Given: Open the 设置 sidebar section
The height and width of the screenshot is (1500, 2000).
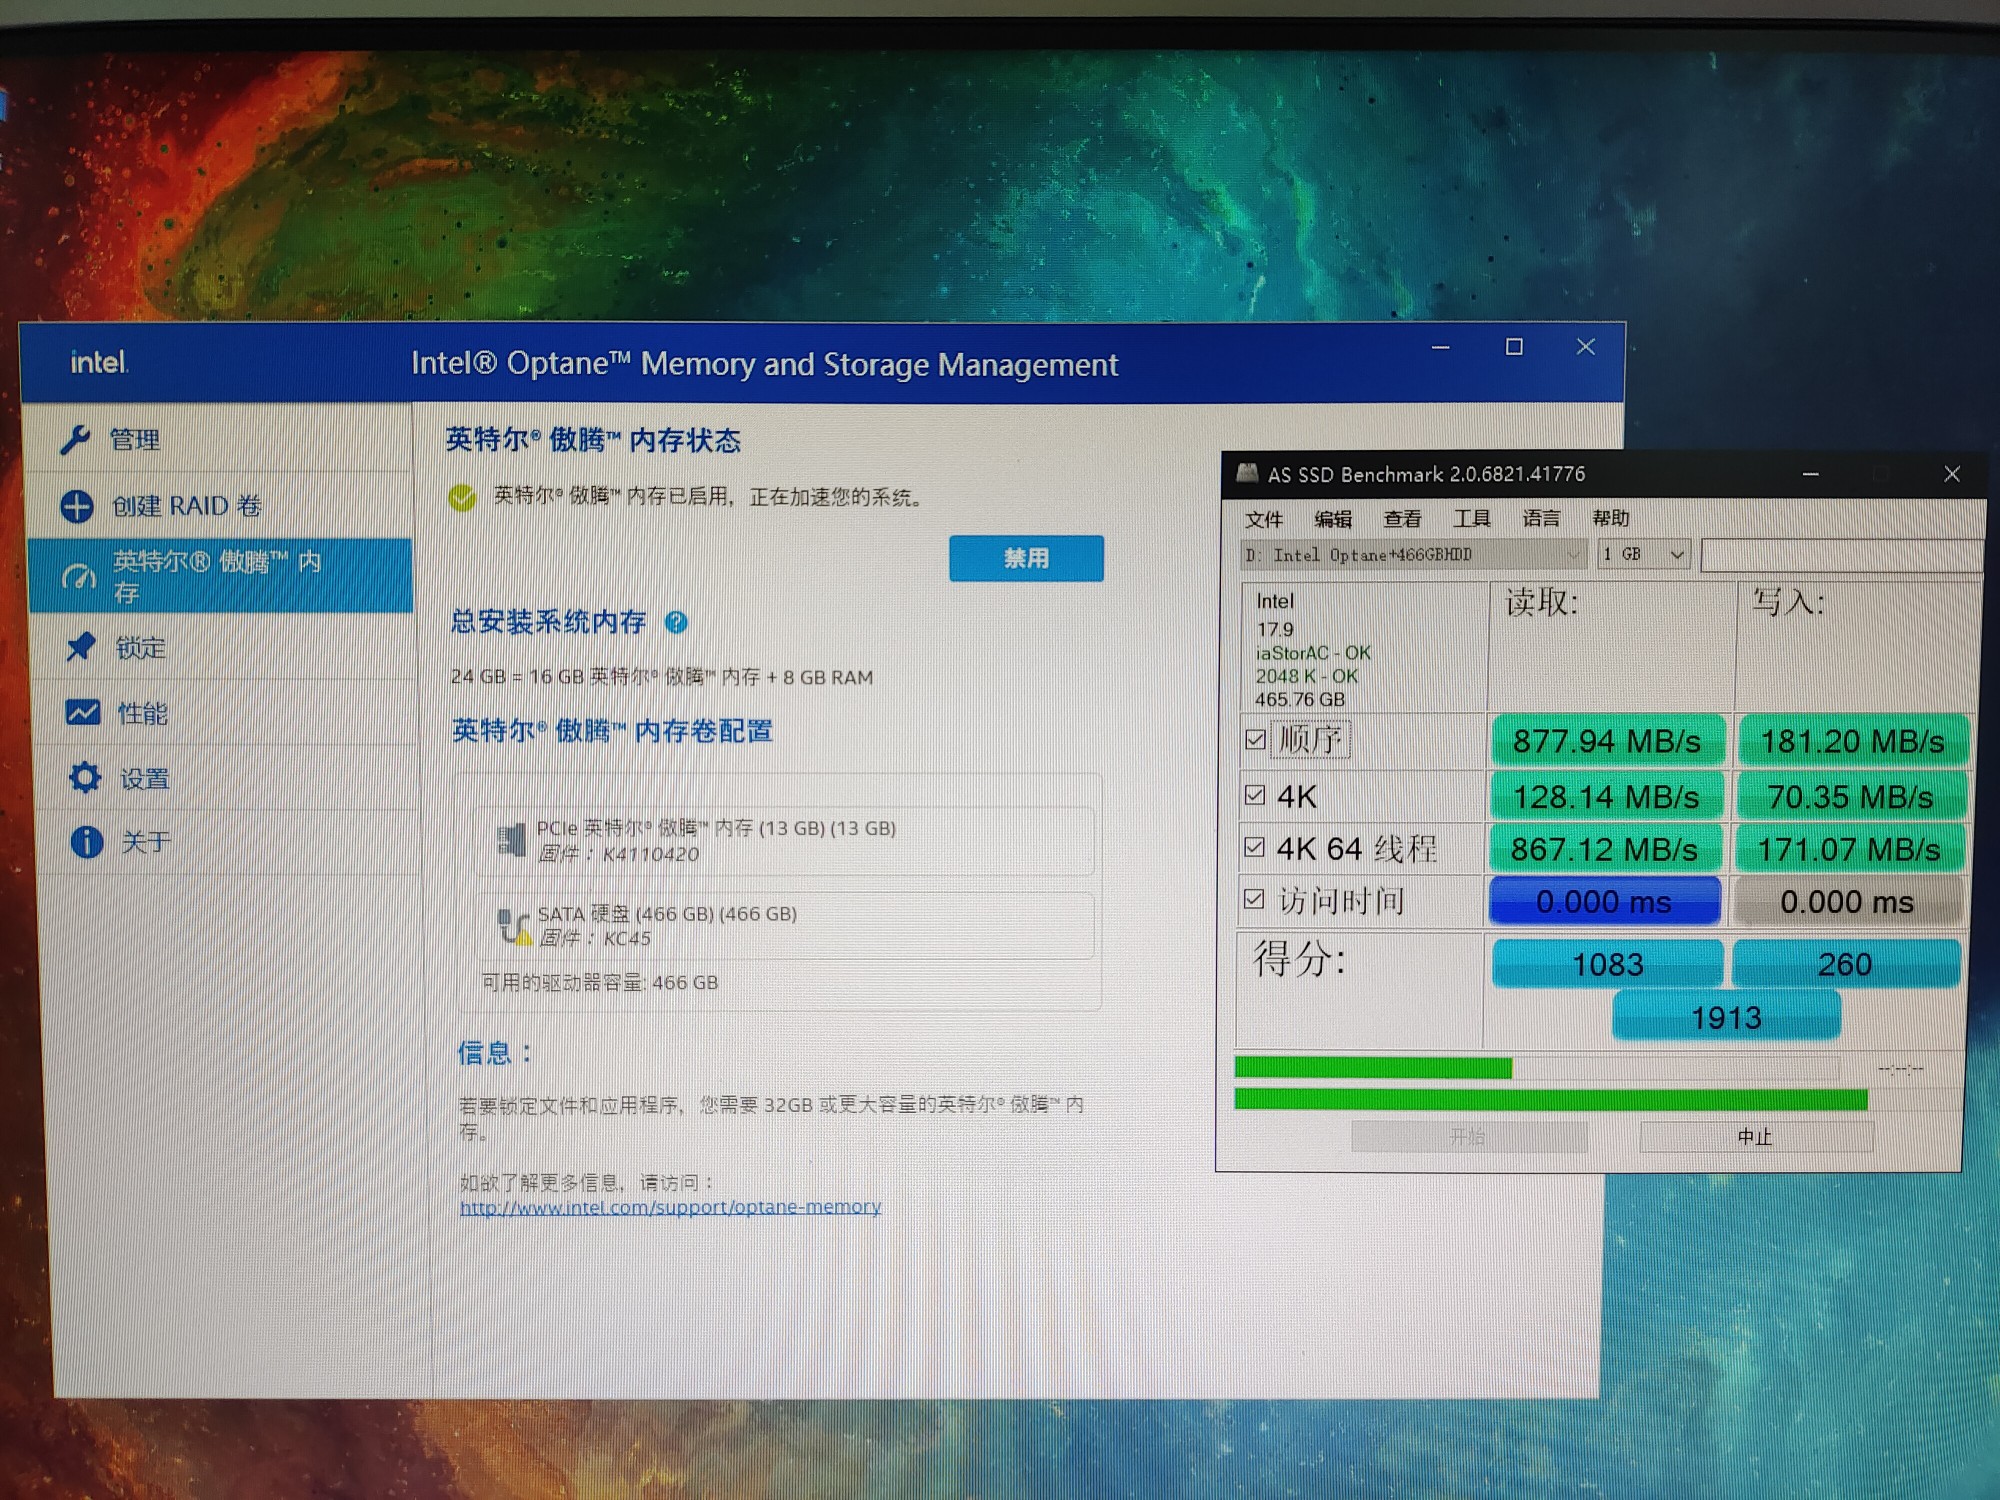Looking at the screenshot, I should pos(226,778).
